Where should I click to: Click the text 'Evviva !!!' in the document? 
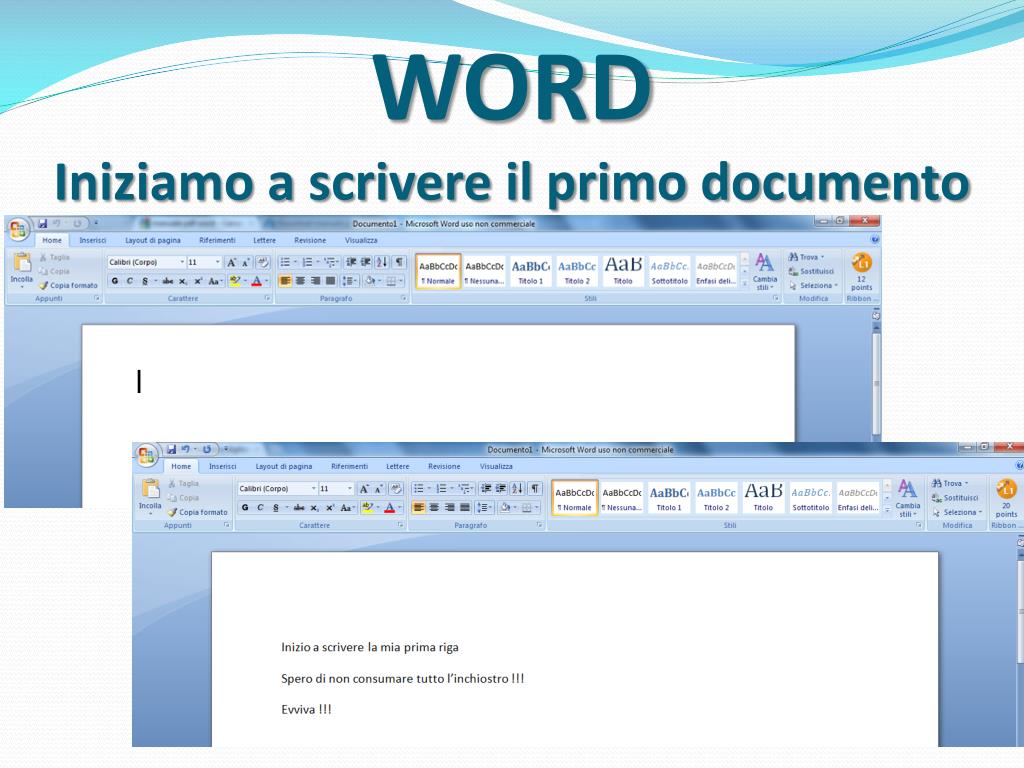click(x=306, y=709)
